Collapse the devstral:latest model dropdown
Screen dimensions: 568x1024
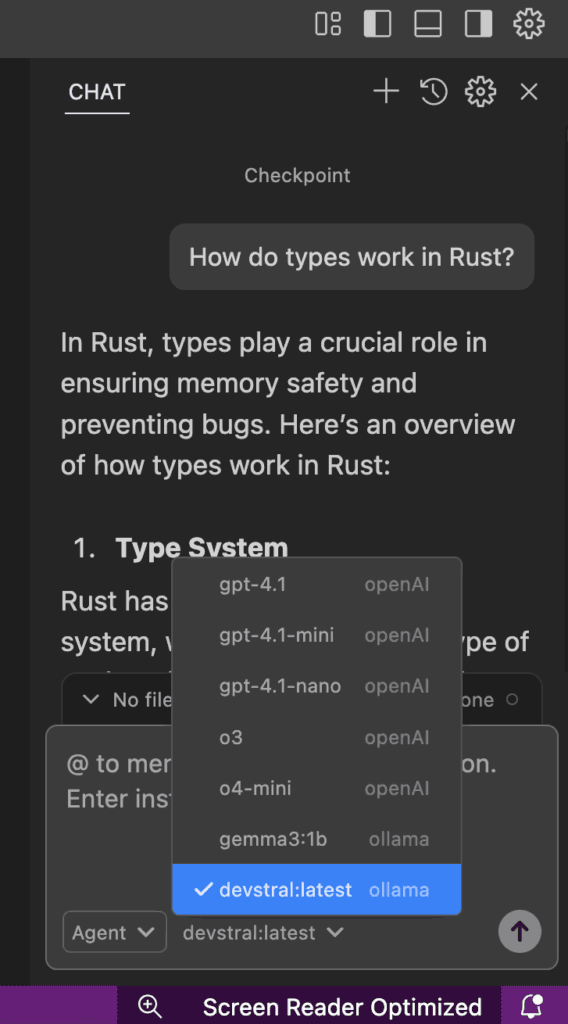[263, 933]
